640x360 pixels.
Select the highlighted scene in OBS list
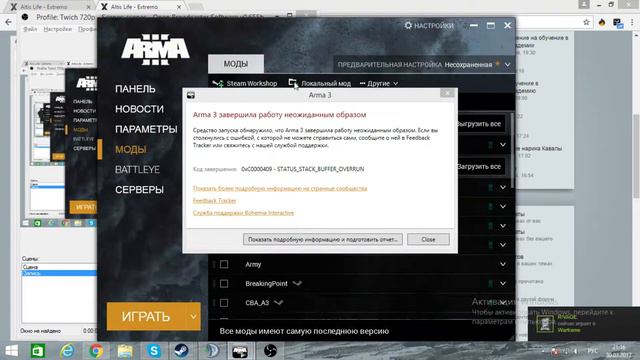(59, 273)
